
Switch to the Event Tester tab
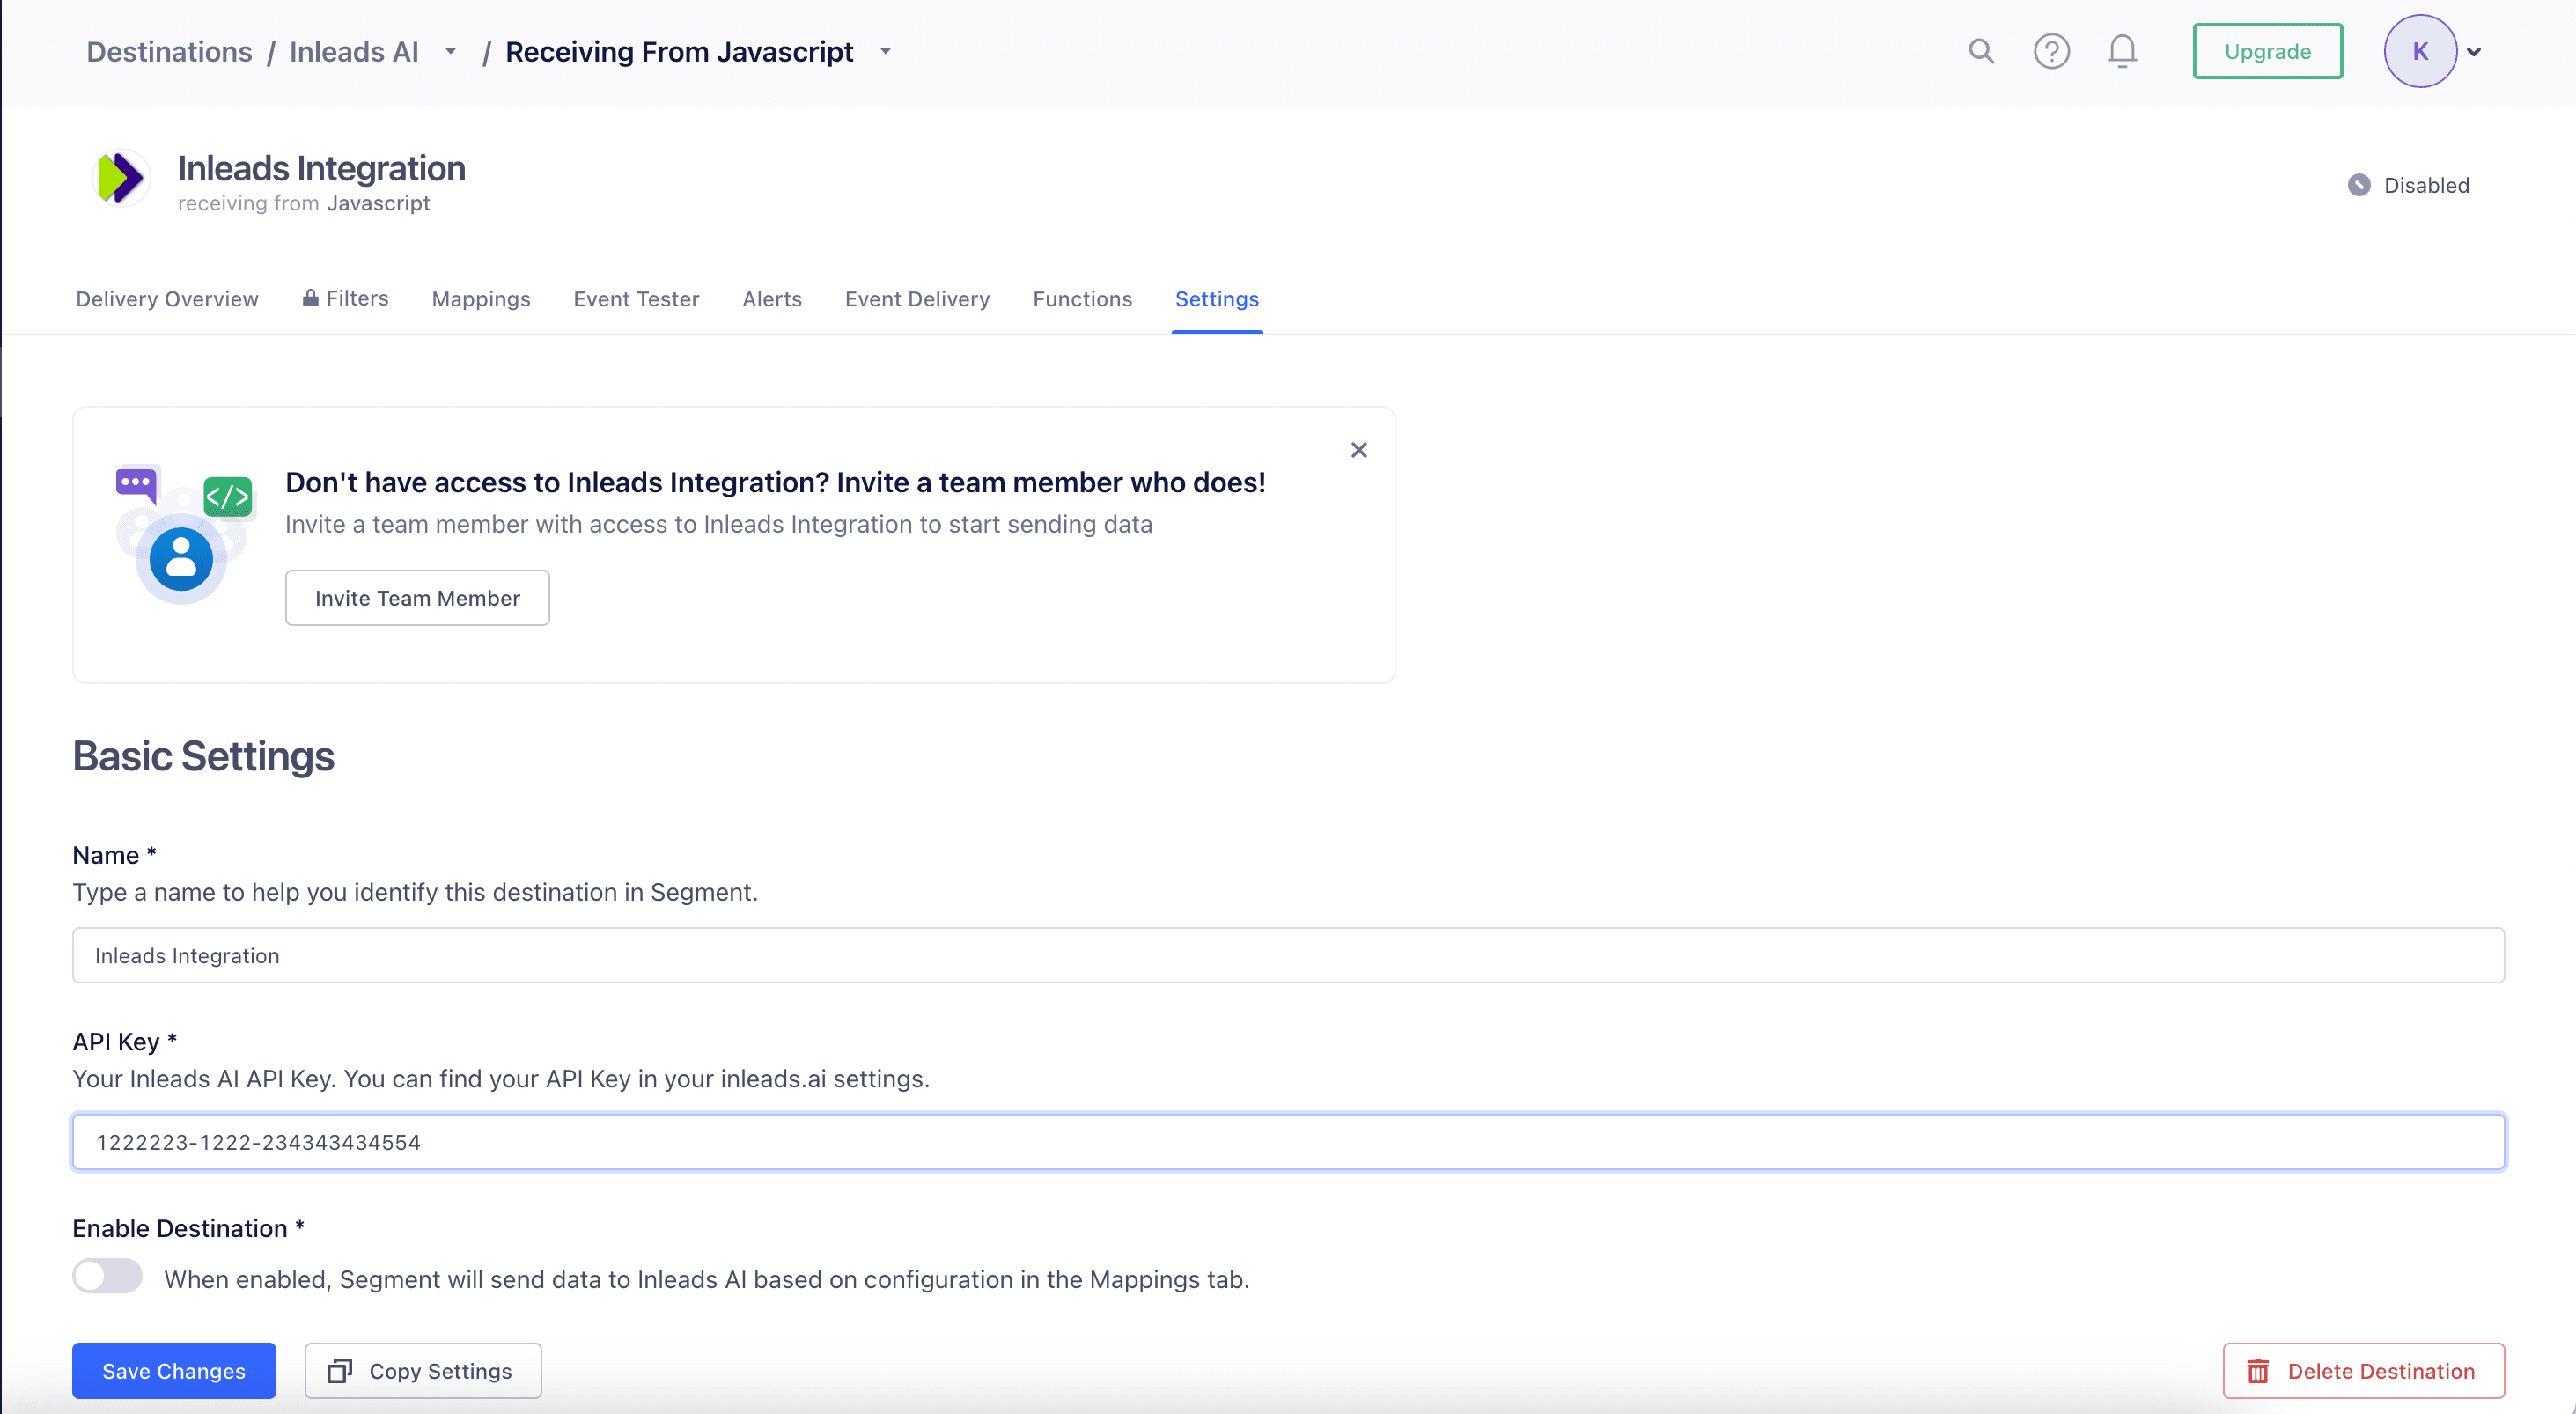click(x=636, y=298)
